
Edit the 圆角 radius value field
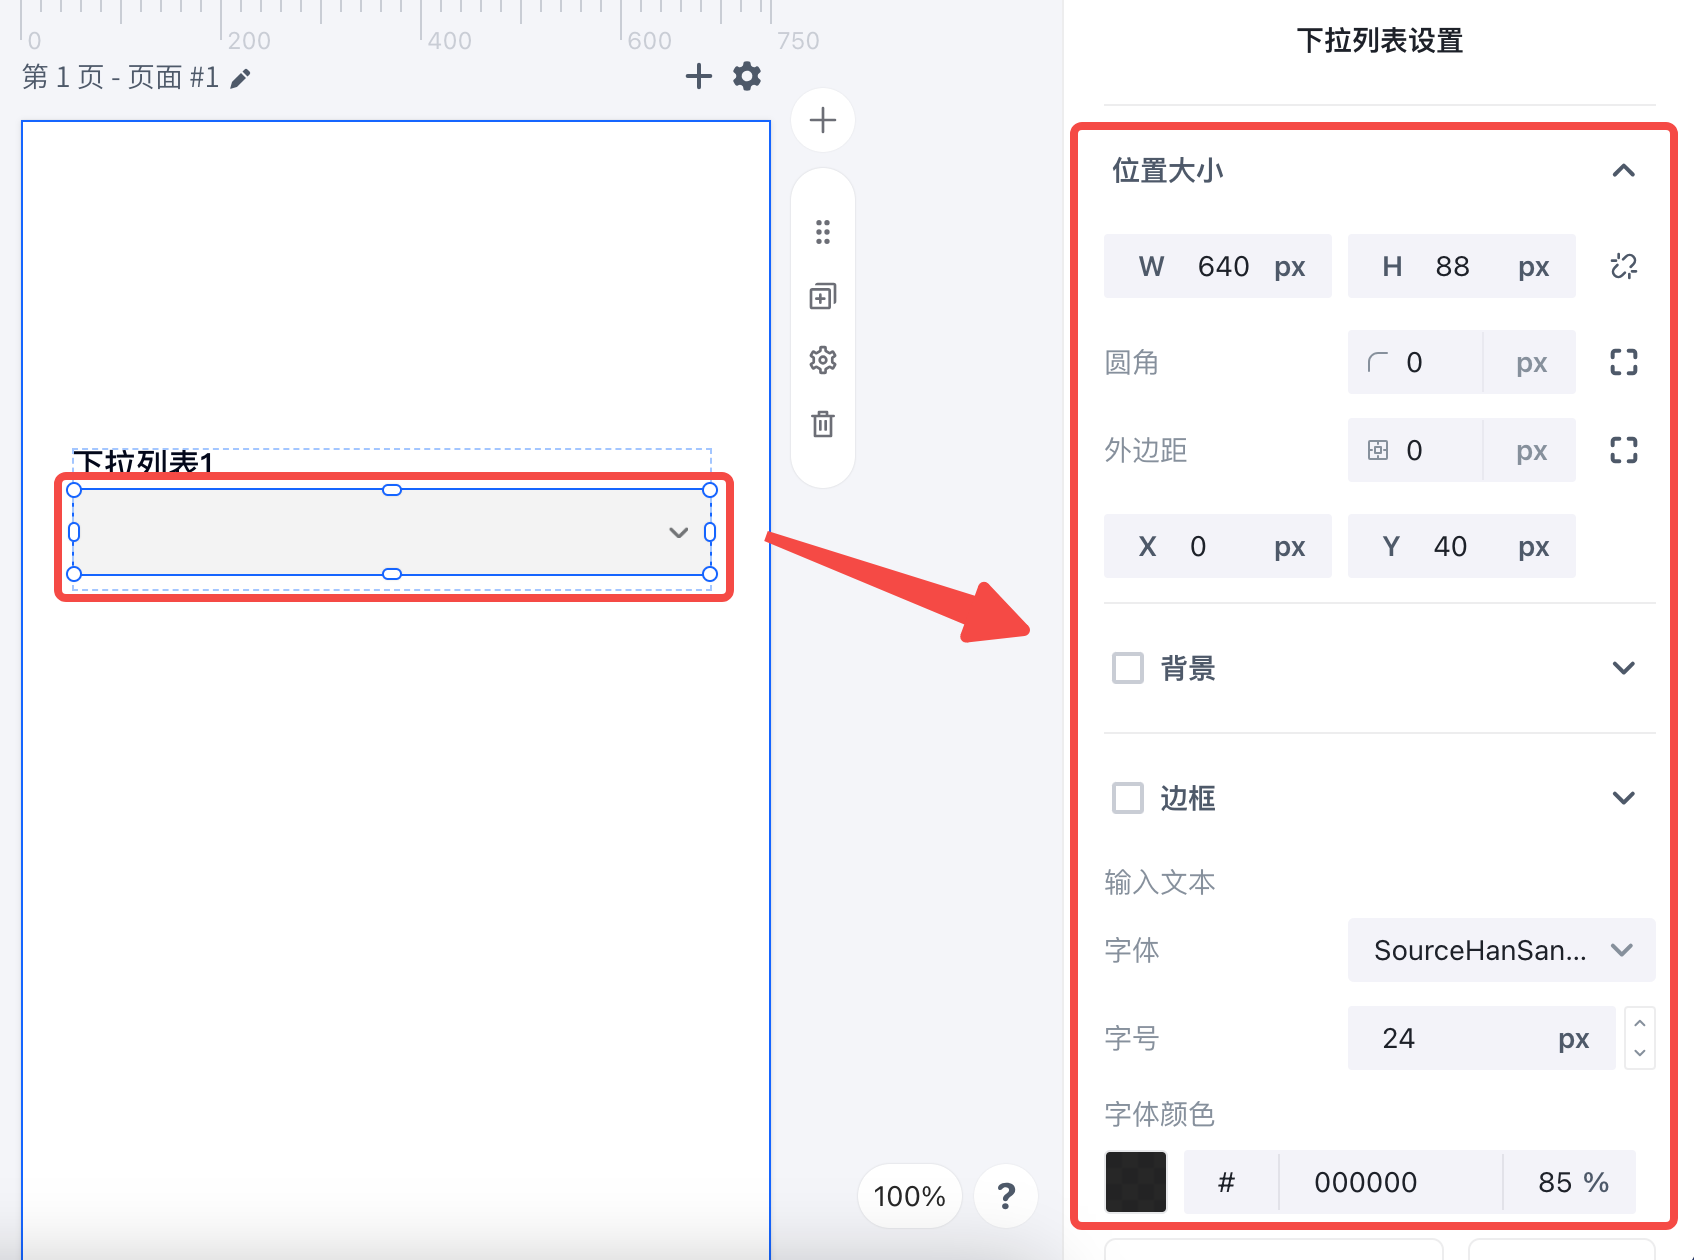tap(1415, 362)
